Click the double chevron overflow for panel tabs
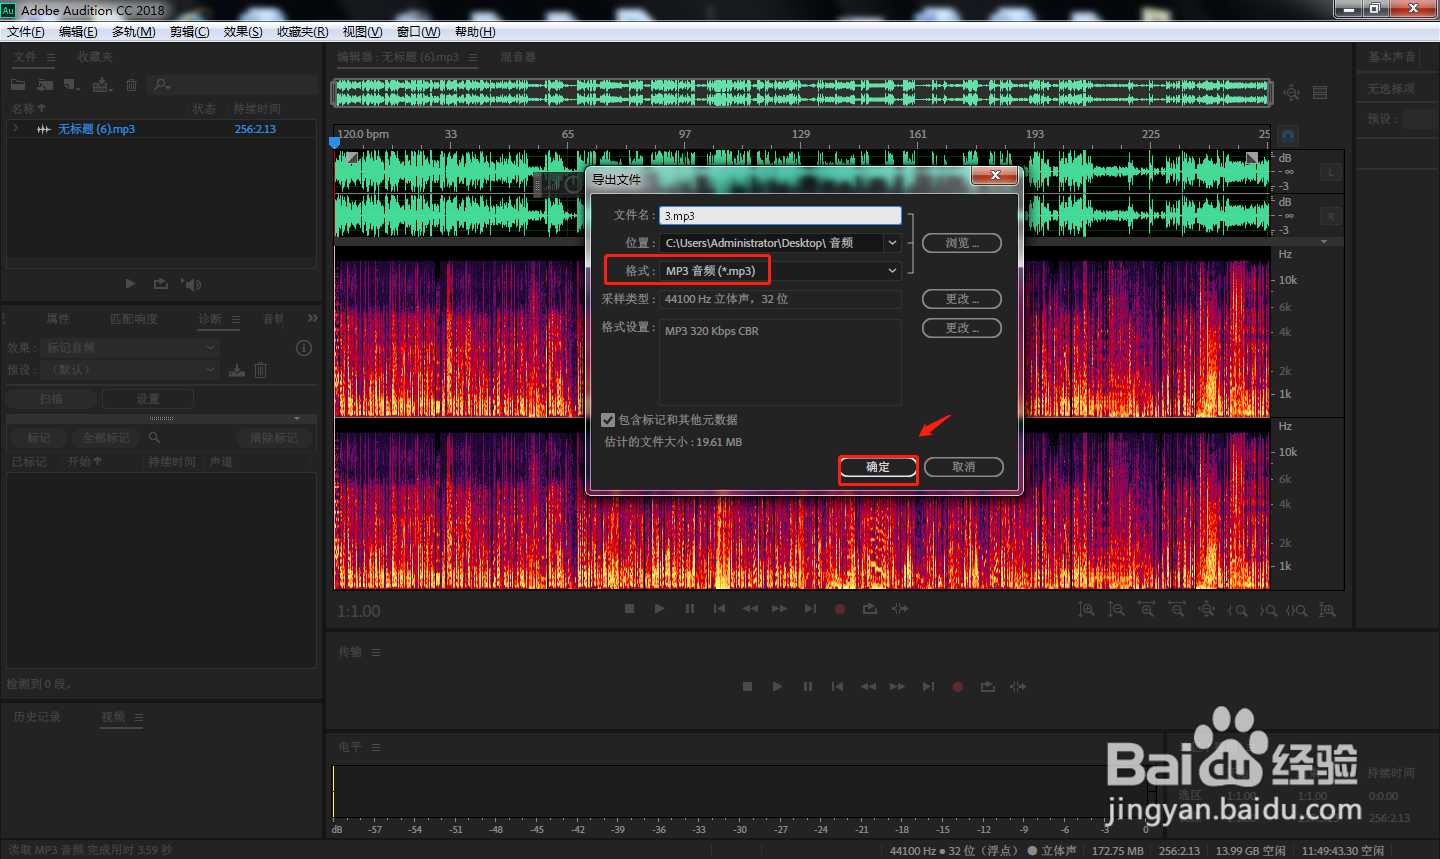Image resolution: width=1440 pixels, height=859 pixels. point(312,318)
